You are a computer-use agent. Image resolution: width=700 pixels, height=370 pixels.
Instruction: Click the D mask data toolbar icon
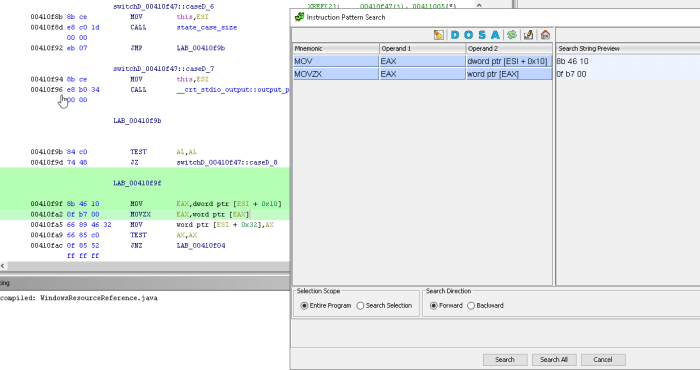coord(454,35)
